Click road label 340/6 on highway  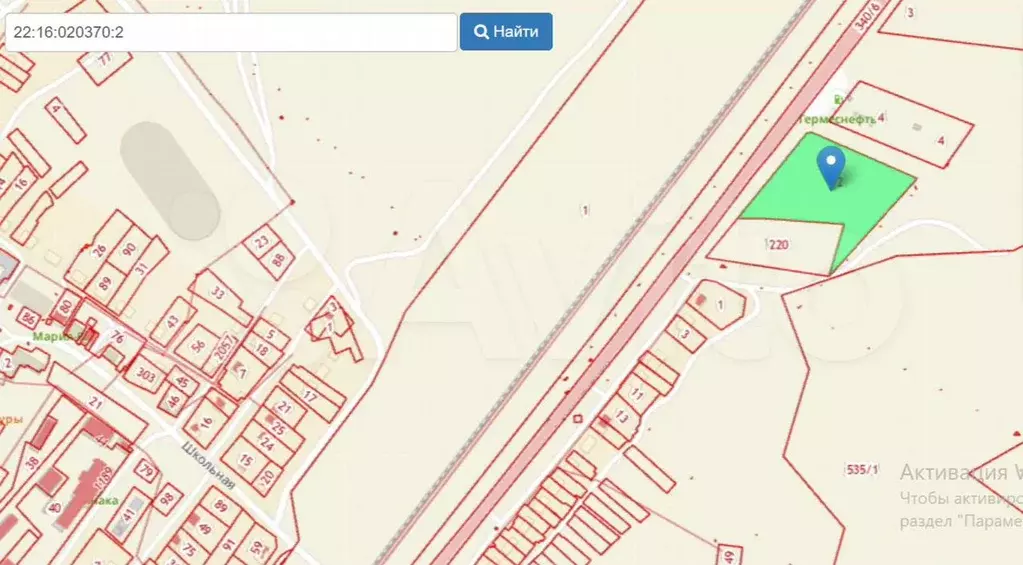pos(867,16)
